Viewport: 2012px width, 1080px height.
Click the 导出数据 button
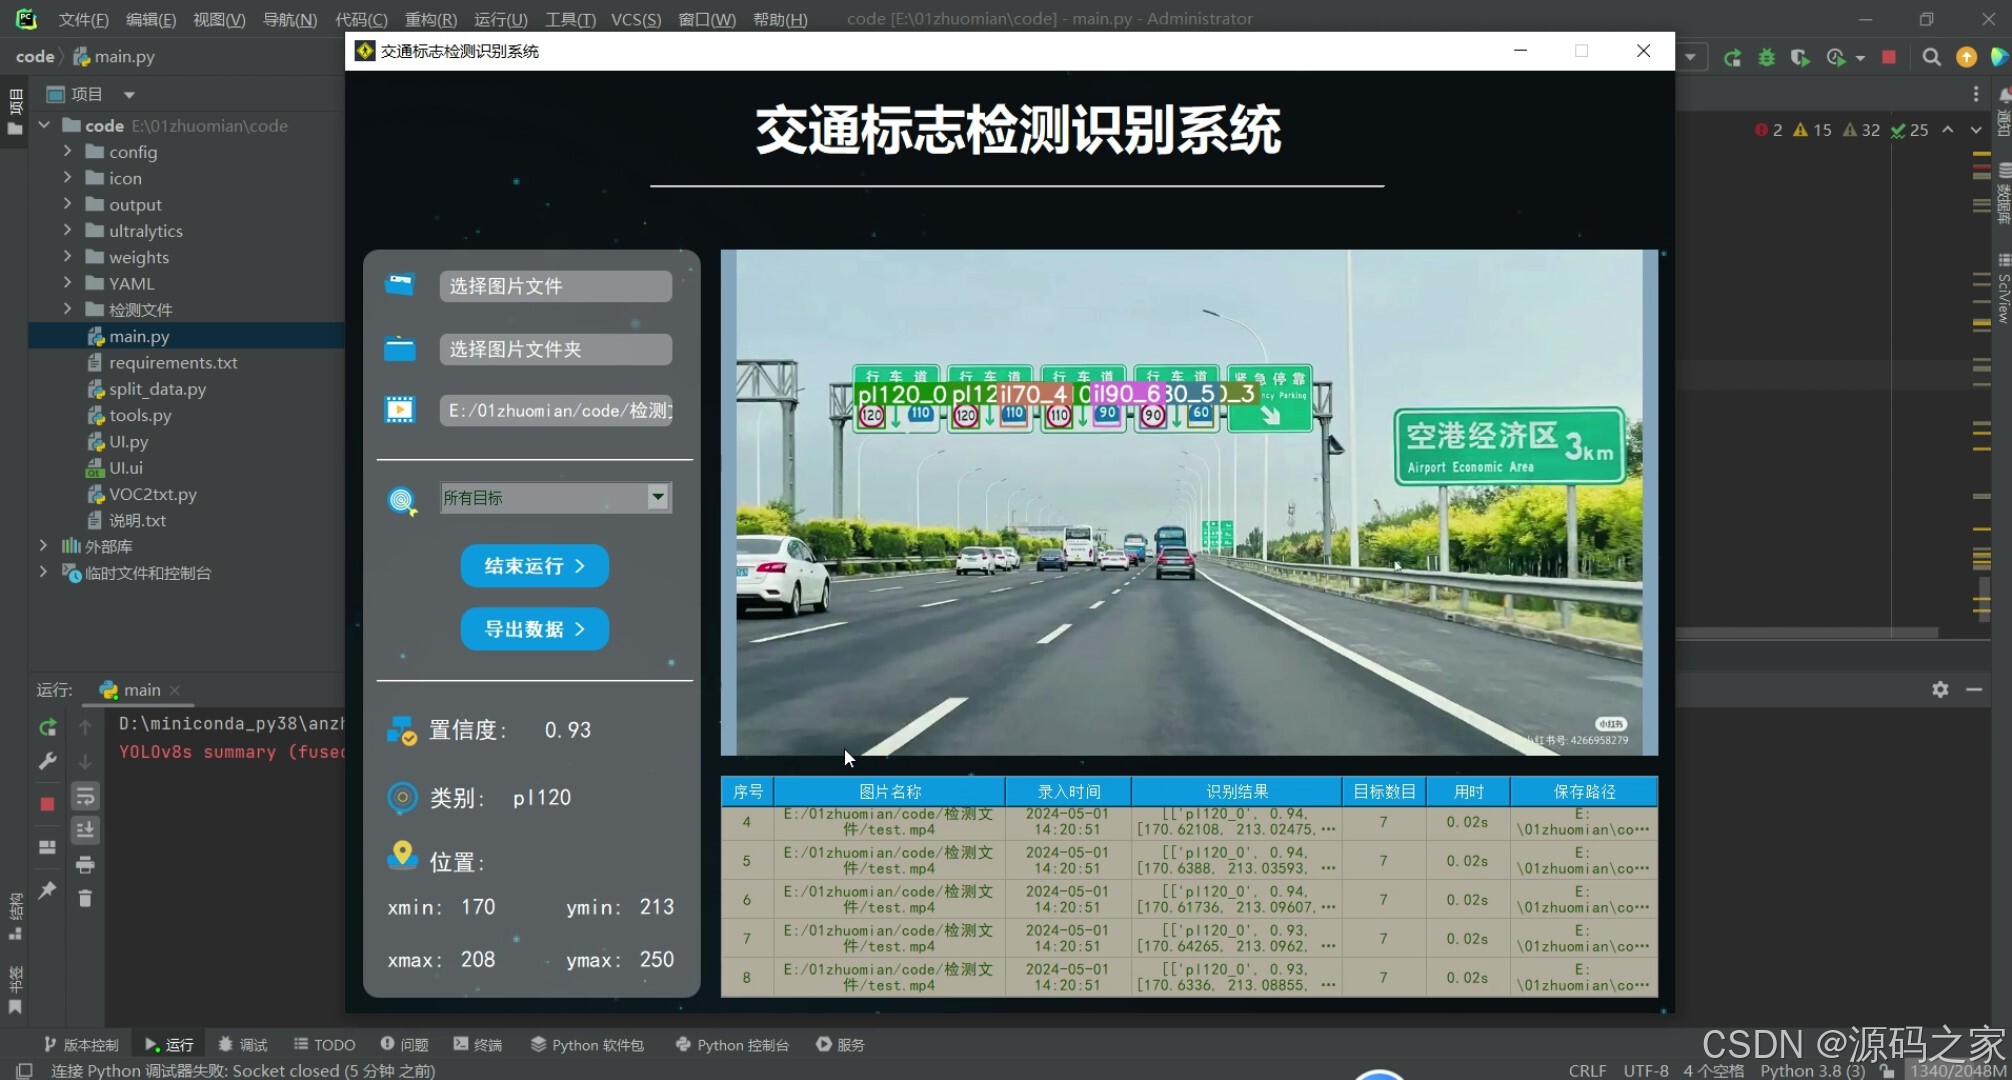click(x=534, y=629)
